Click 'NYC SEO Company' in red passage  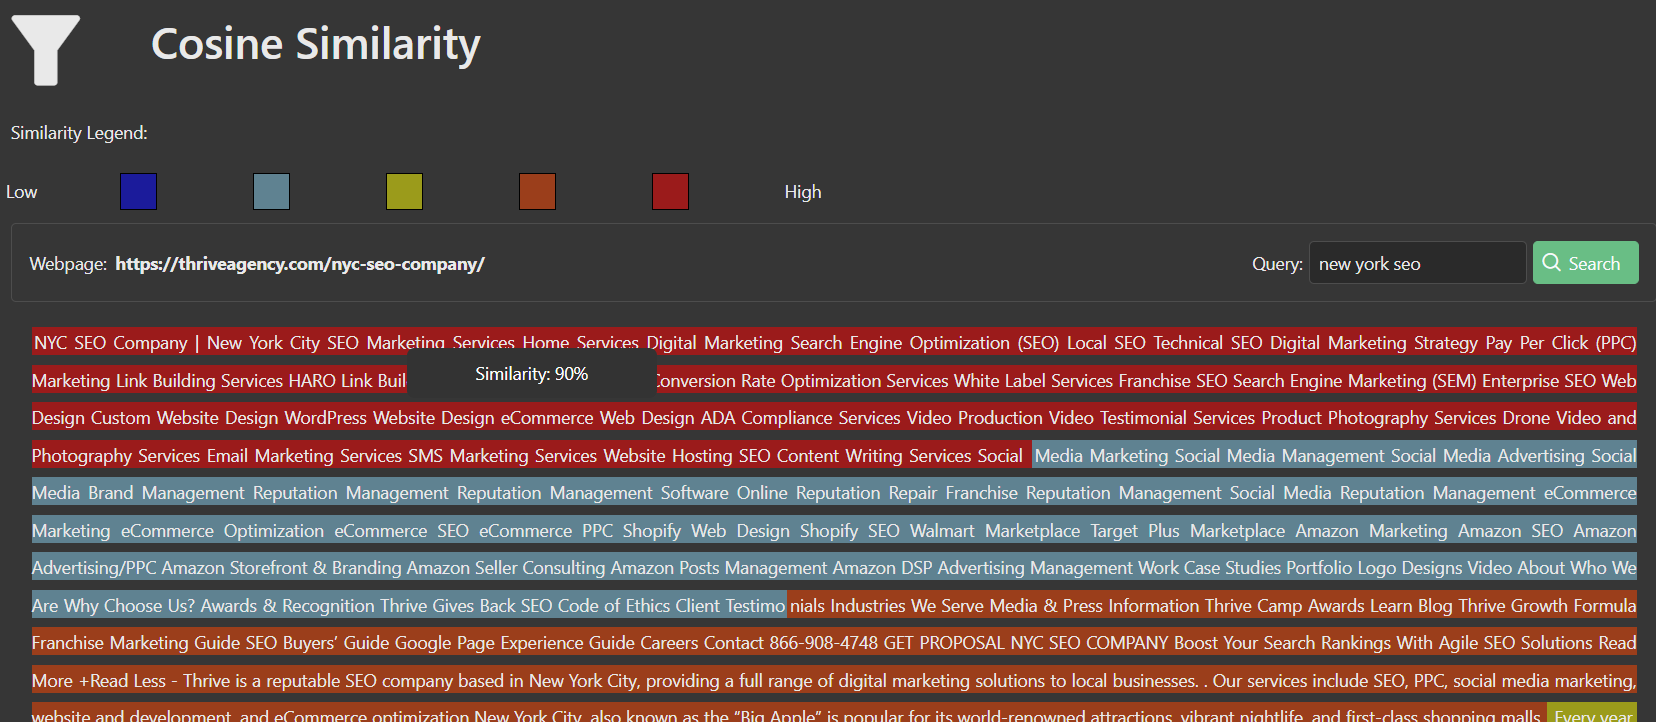click(x=110, y=343)
